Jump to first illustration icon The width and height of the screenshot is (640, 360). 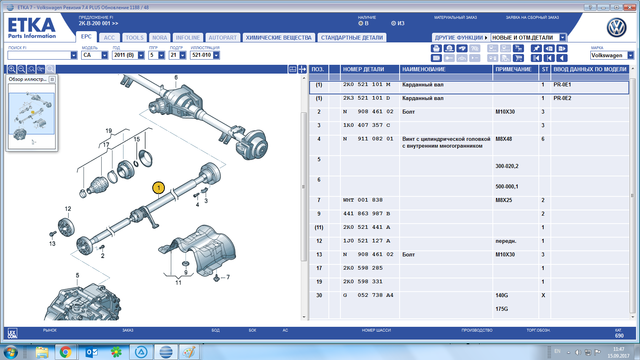pyautogui.click(x=536, y=58)
